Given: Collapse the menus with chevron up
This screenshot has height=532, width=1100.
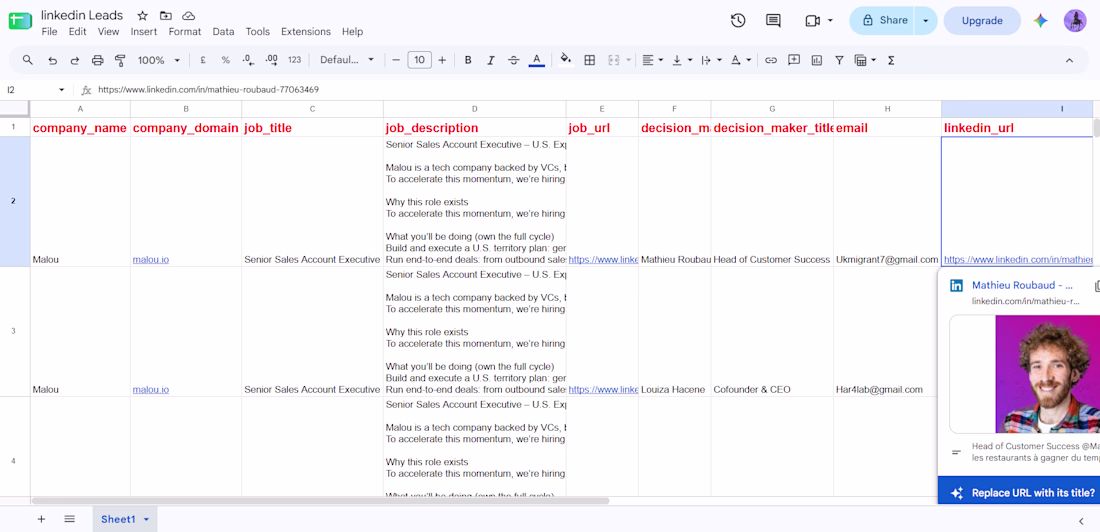Looking at the screenshot, I should pos(1069,60).
